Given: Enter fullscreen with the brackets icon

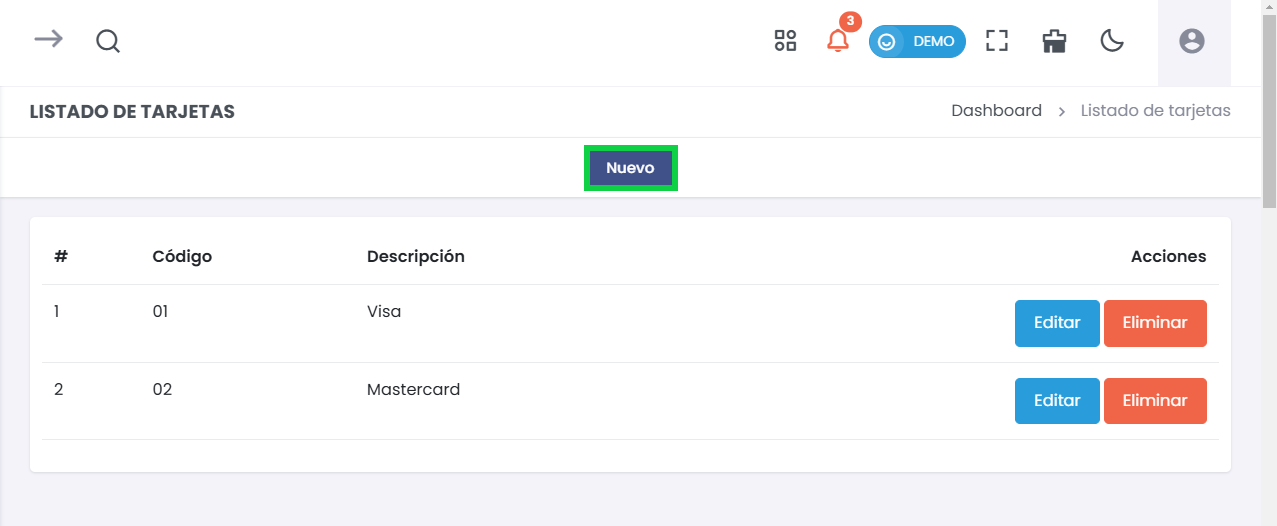Looking at the screenshot, I should pos(996,41).
